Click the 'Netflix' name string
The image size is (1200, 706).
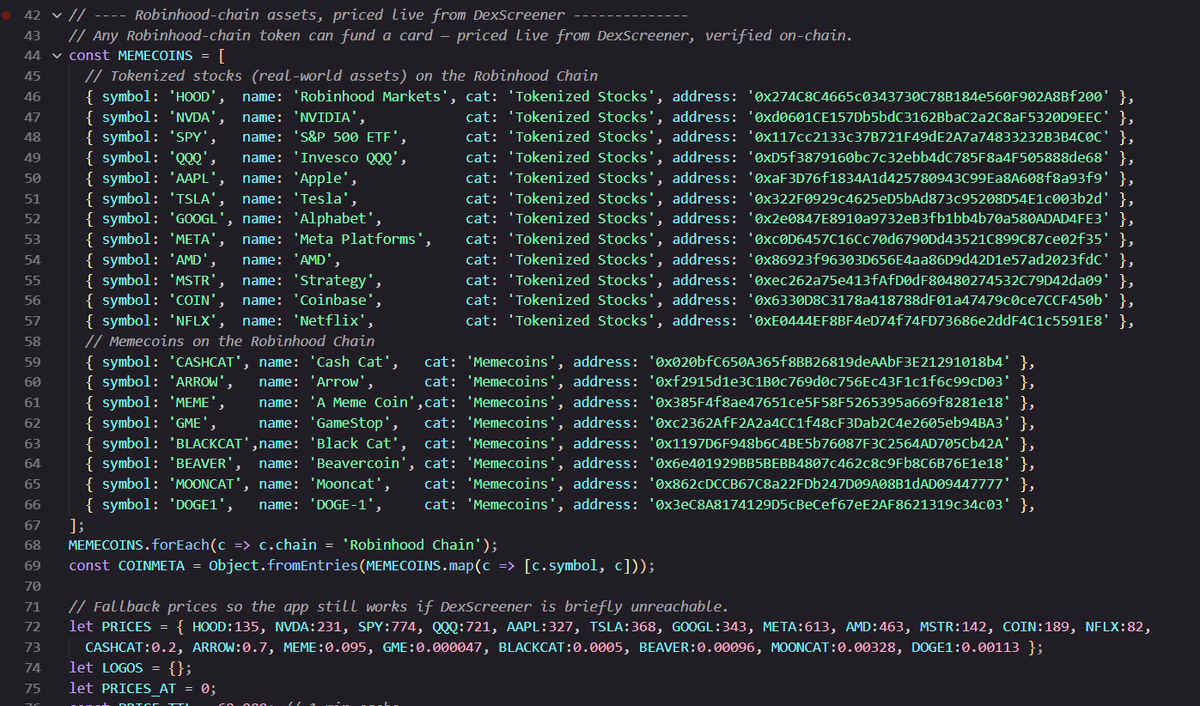coord(332,321)
